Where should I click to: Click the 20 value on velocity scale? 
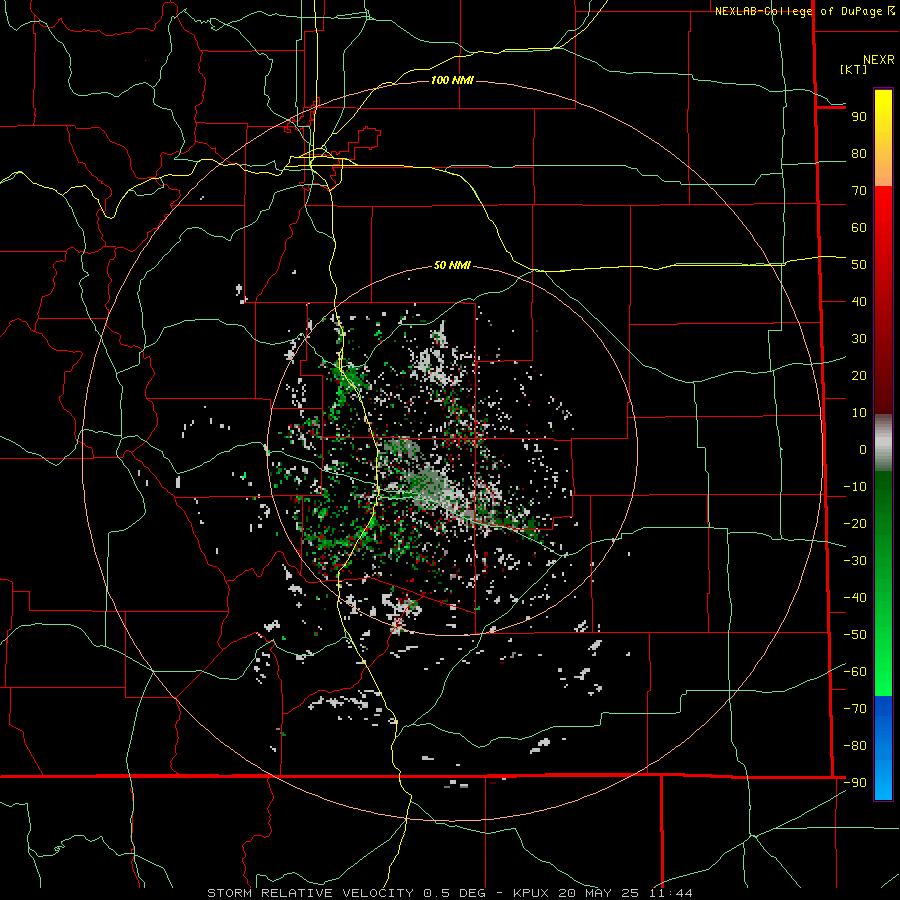pyautogui.click(x=859, y=375)
